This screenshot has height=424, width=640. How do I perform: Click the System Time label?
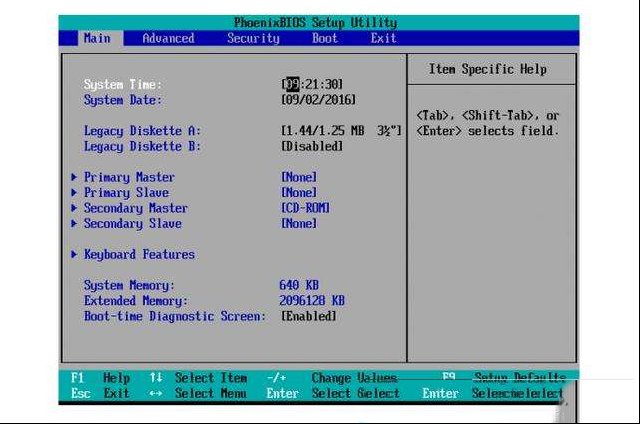tap(123, 84)
